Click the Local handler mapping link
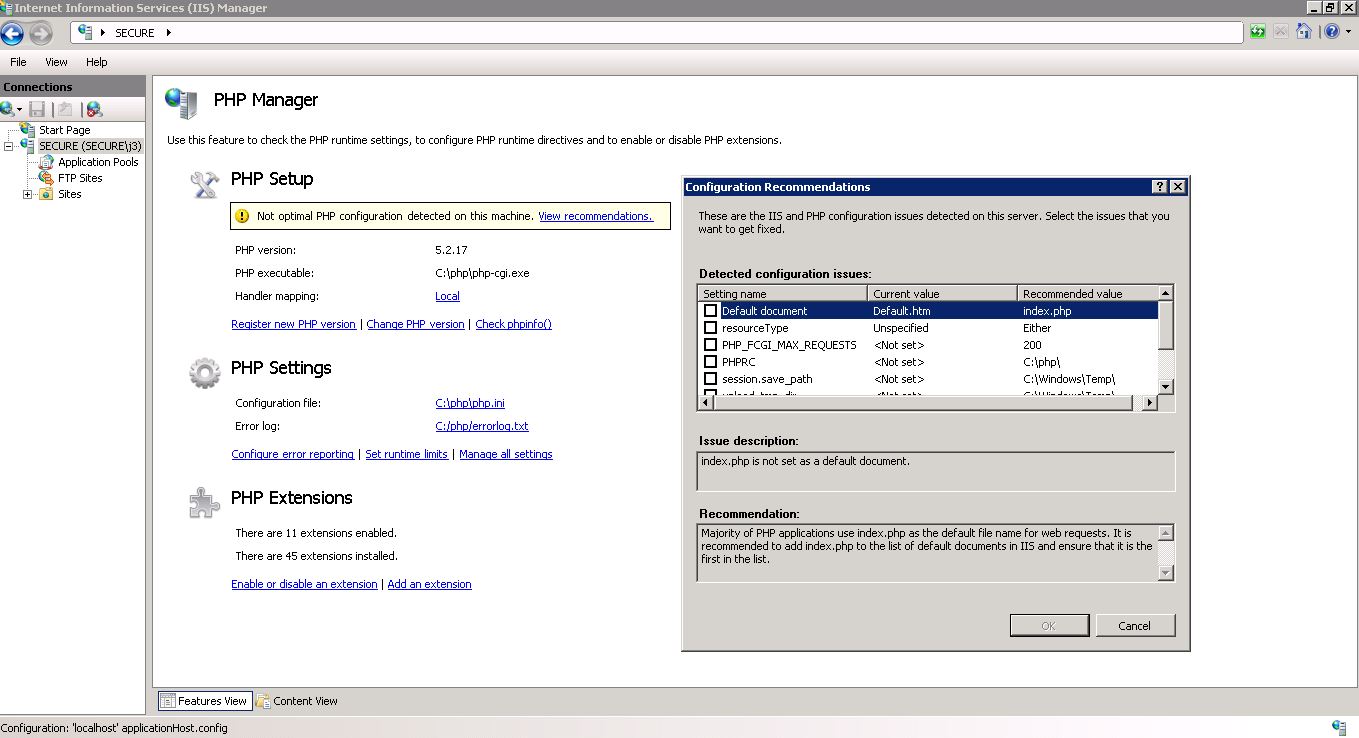 coord(447,296)
